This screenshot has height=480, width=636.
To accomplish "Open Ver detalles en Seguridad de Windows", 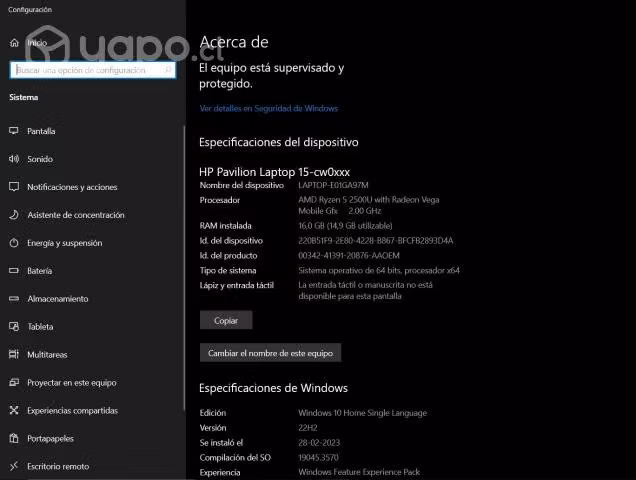I will 269,108.
